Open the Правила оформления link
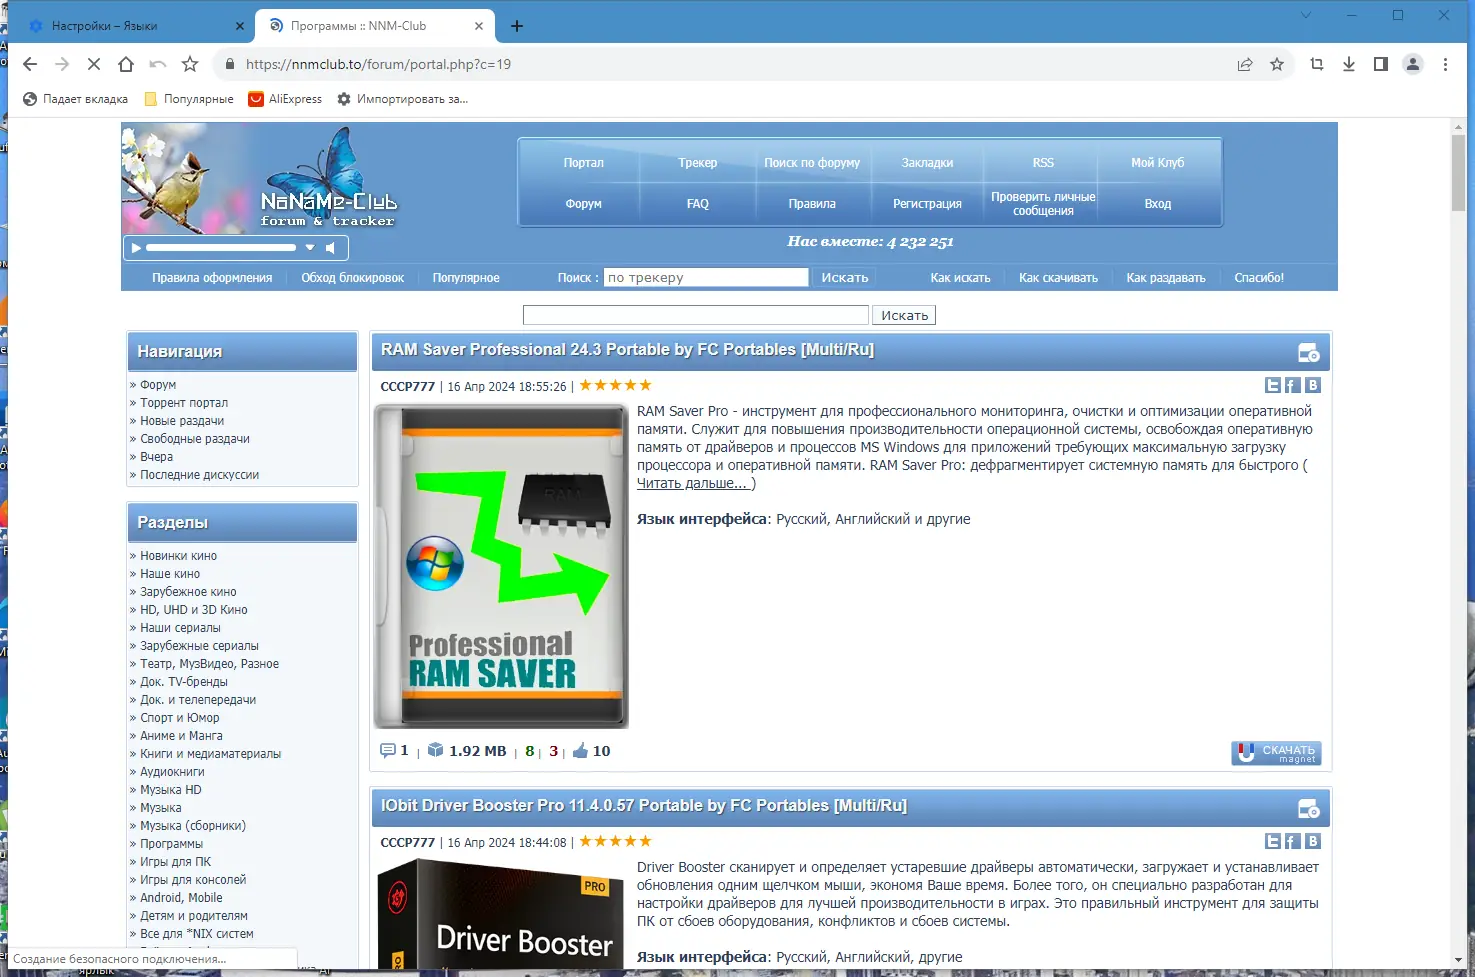This screenshot has height=977, width=1475. [212, 278]
